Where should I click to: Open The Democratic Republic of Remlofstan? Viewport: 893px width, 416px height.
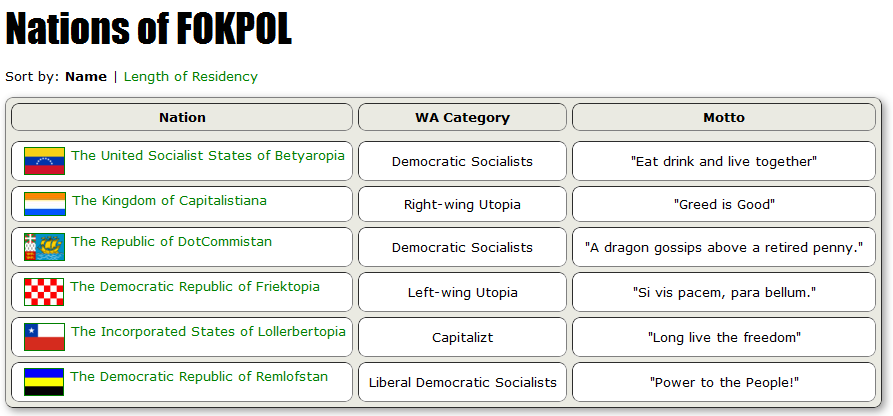199,377
